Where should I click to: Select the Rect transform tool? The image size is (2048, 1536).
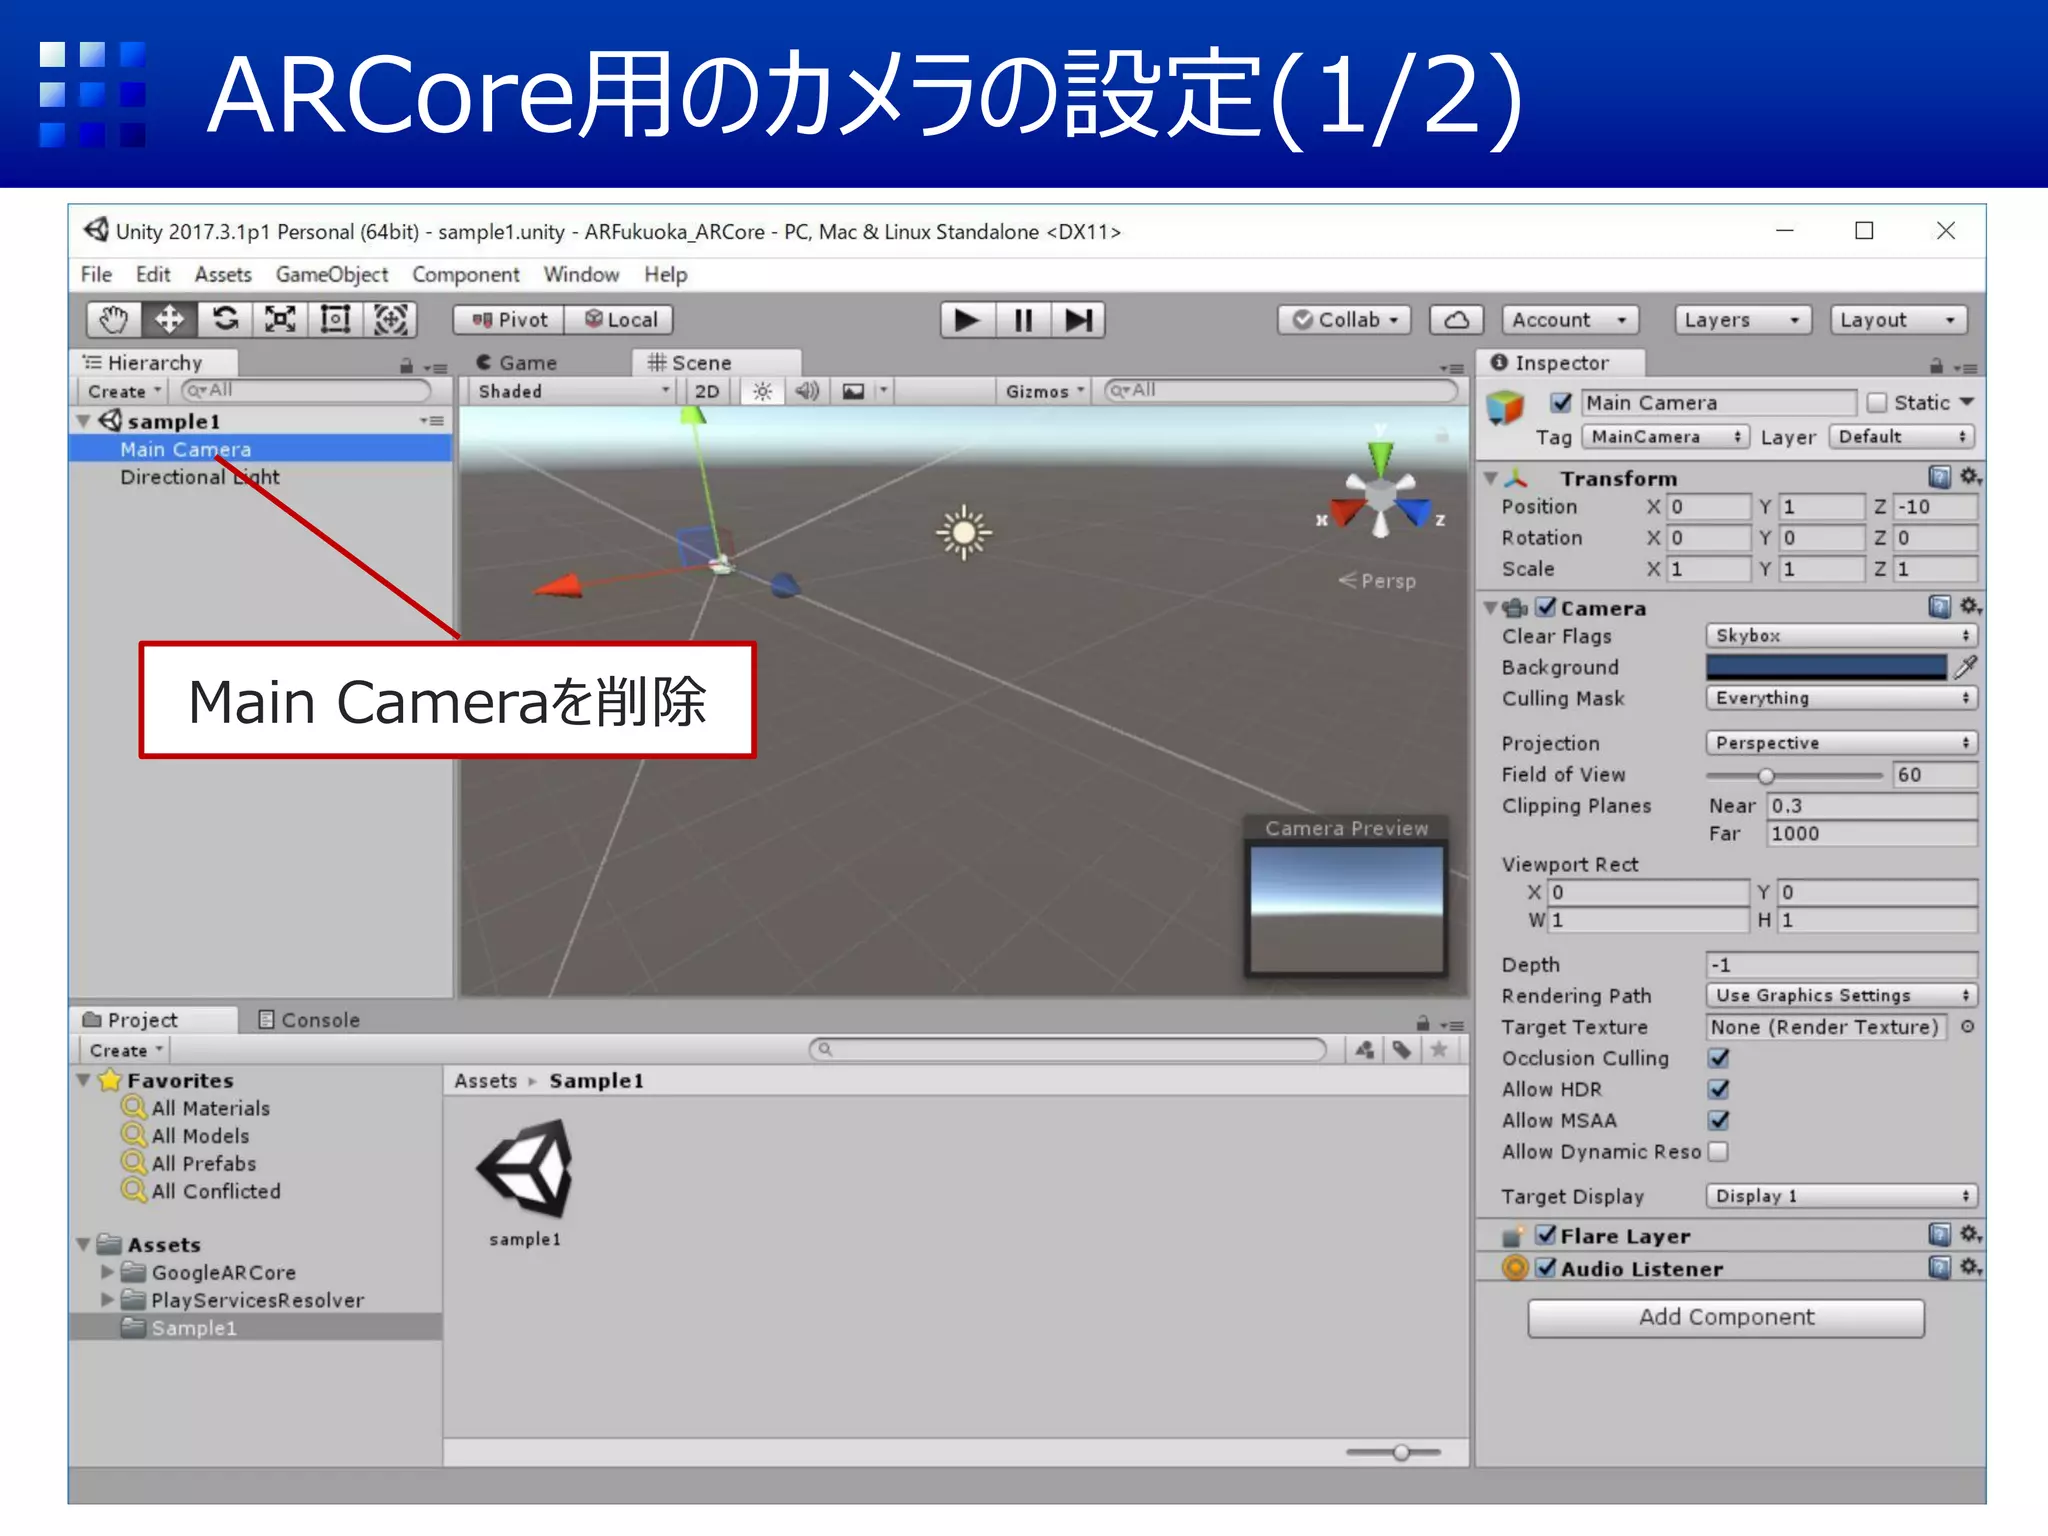pos(335,320)
